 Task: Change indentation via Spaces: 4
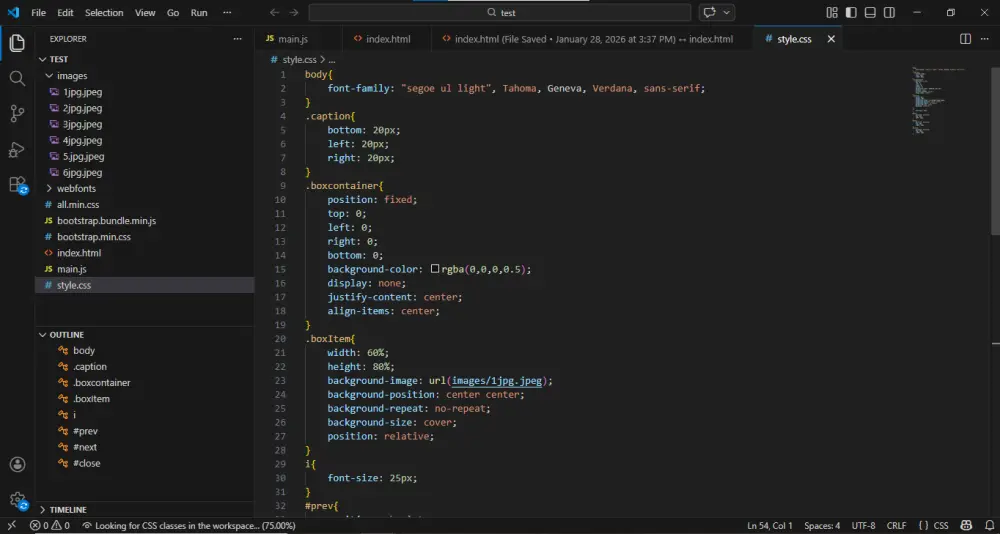coord(822,526)
